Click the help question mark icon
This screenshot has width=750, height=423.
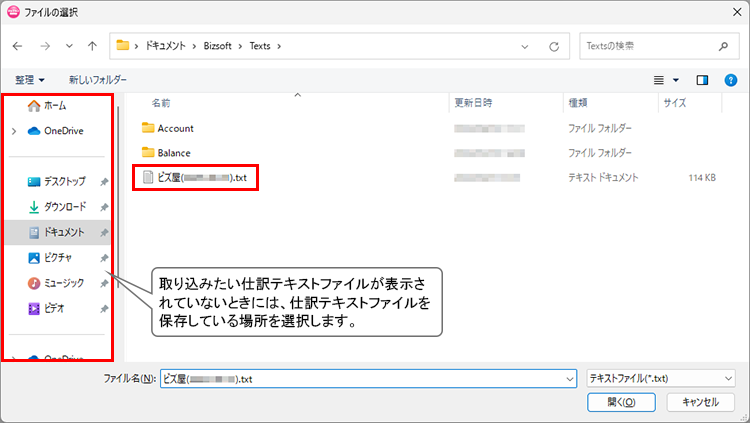pos(730,79)
